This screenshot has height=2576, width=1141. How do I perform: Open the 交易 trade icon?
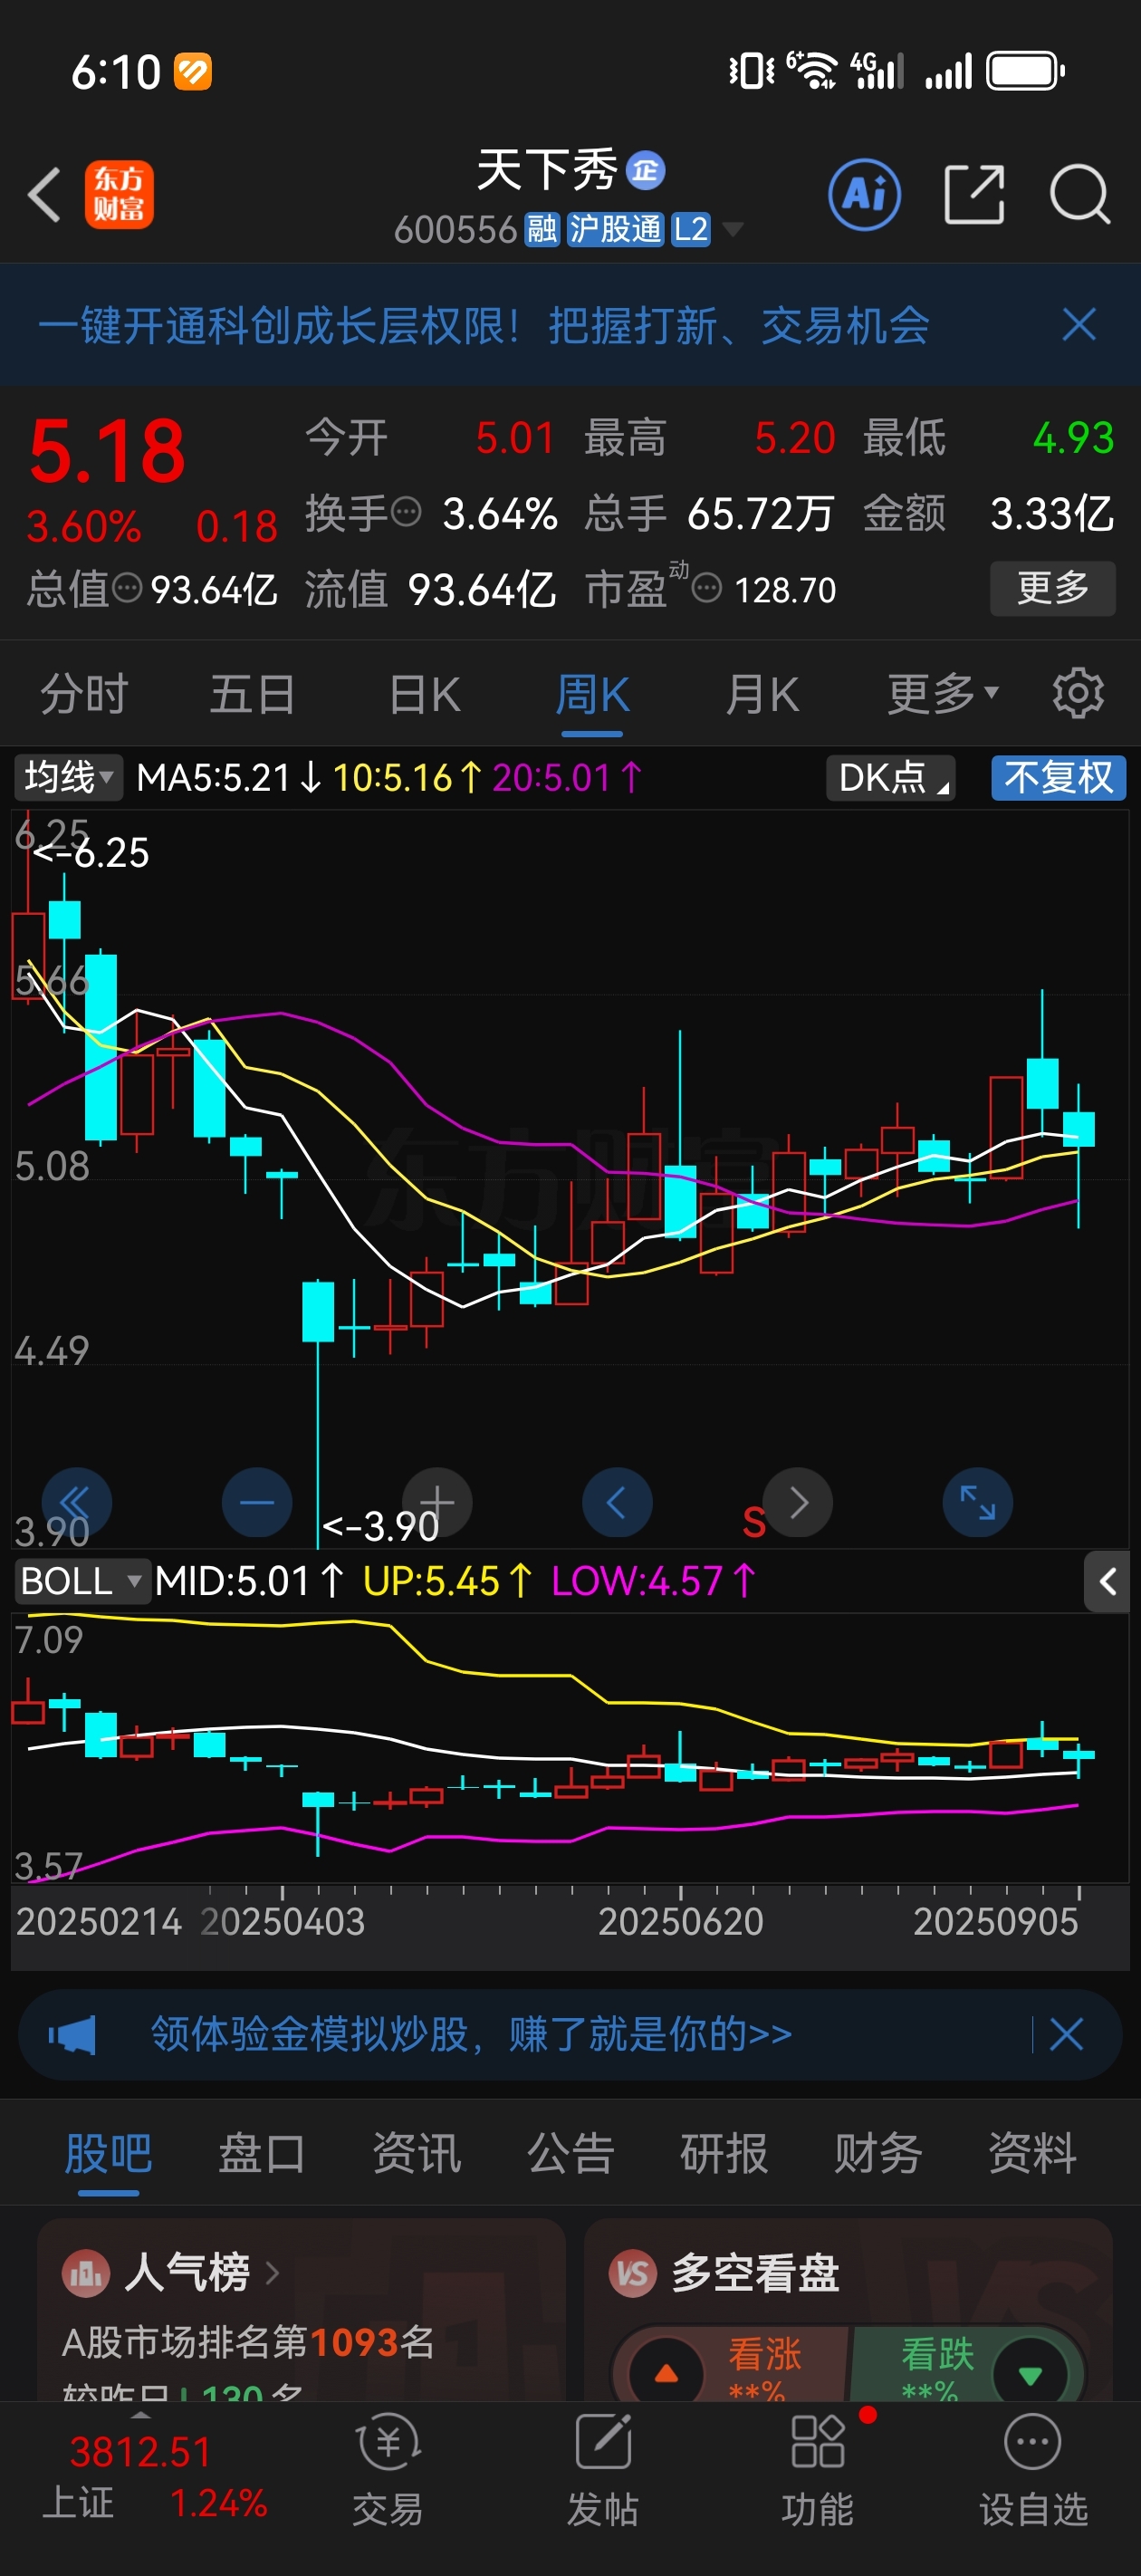(388, 2469)
